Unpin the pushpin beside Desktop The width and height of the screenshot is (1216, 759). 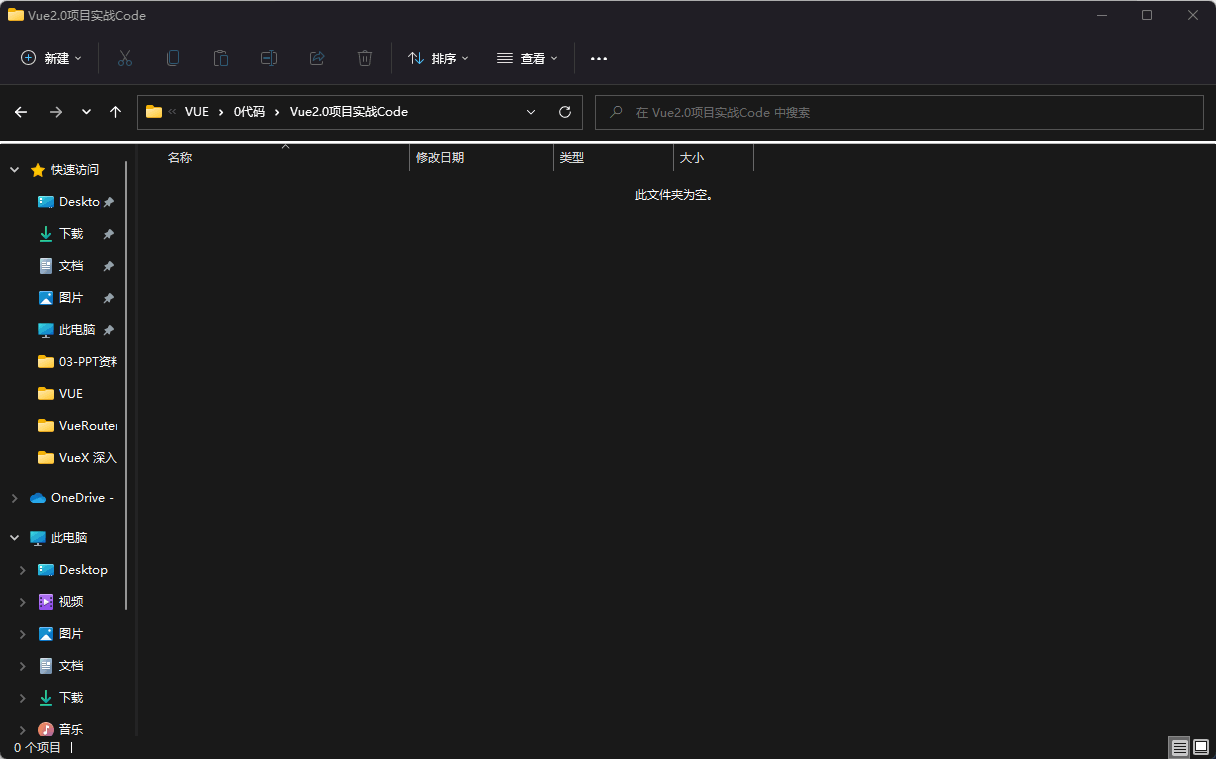[109, 202]
